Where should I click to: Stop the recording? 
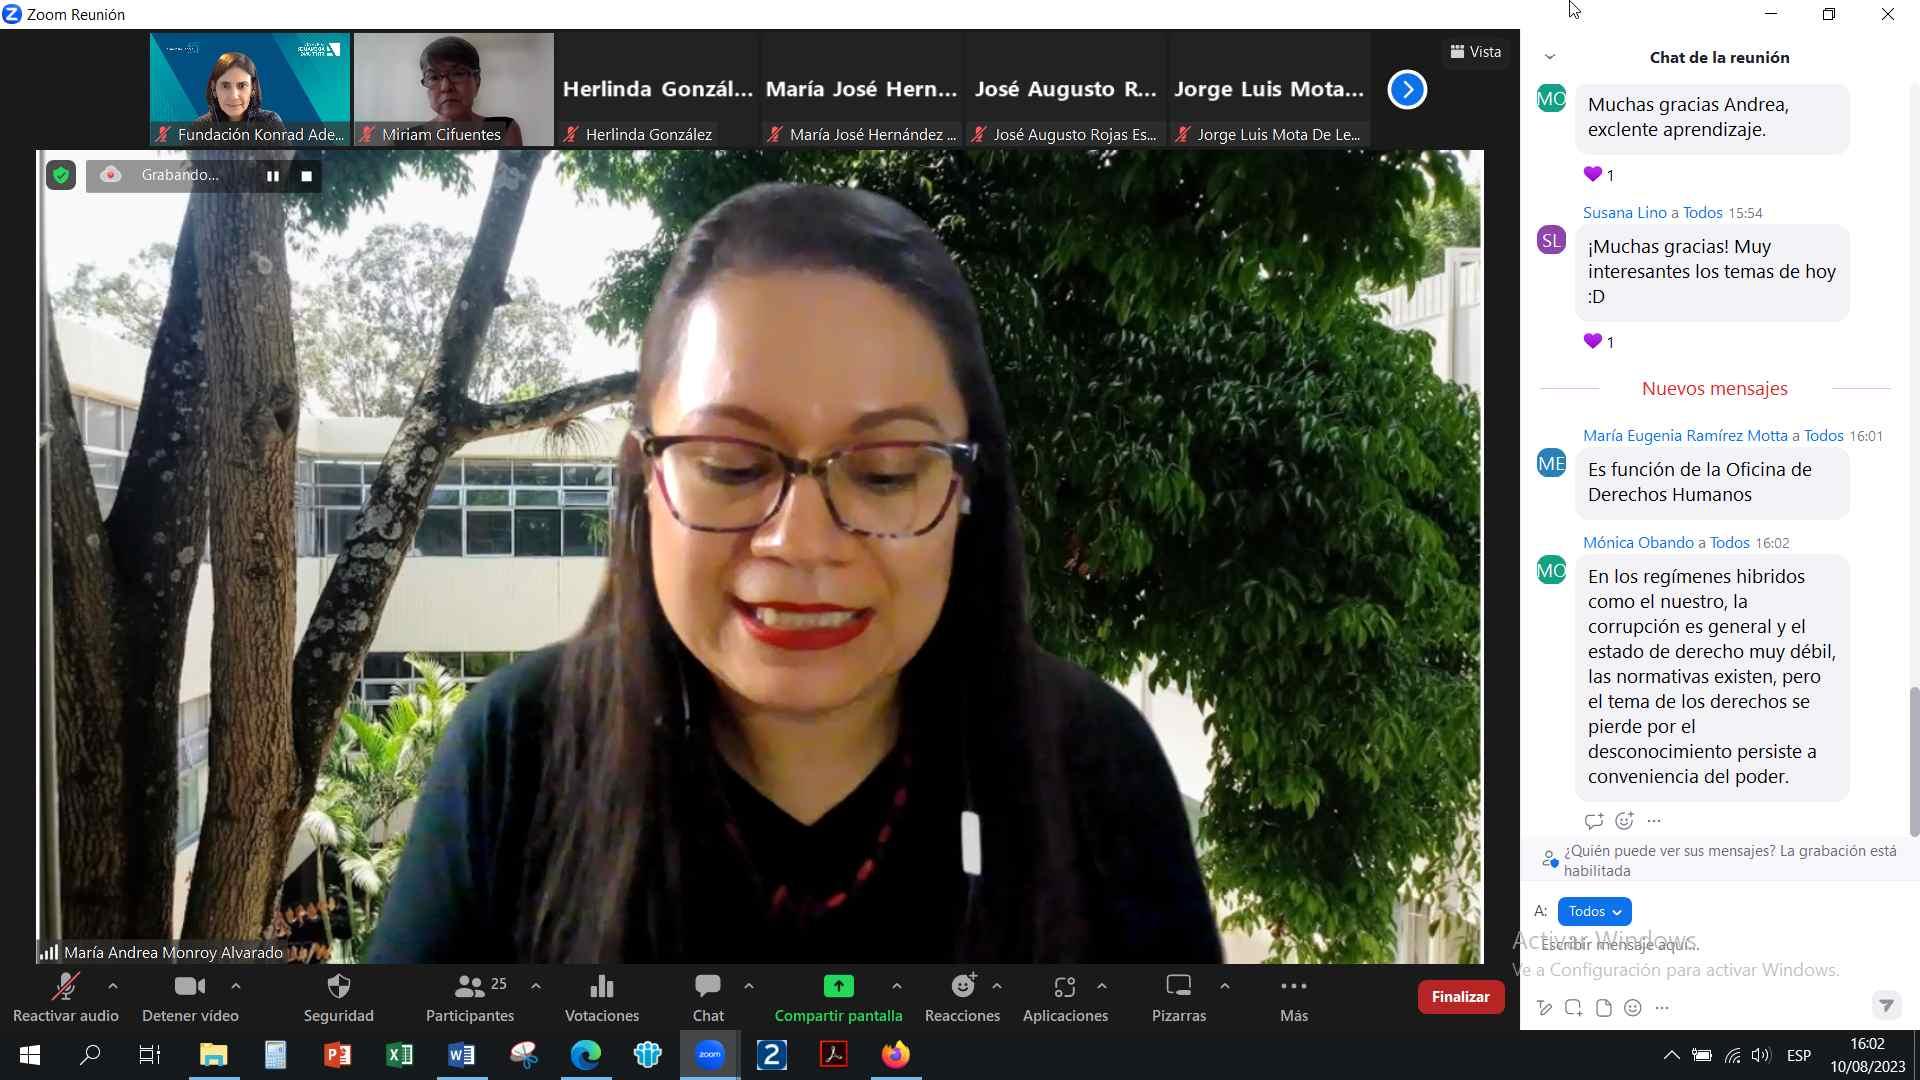tap(307, 176)
